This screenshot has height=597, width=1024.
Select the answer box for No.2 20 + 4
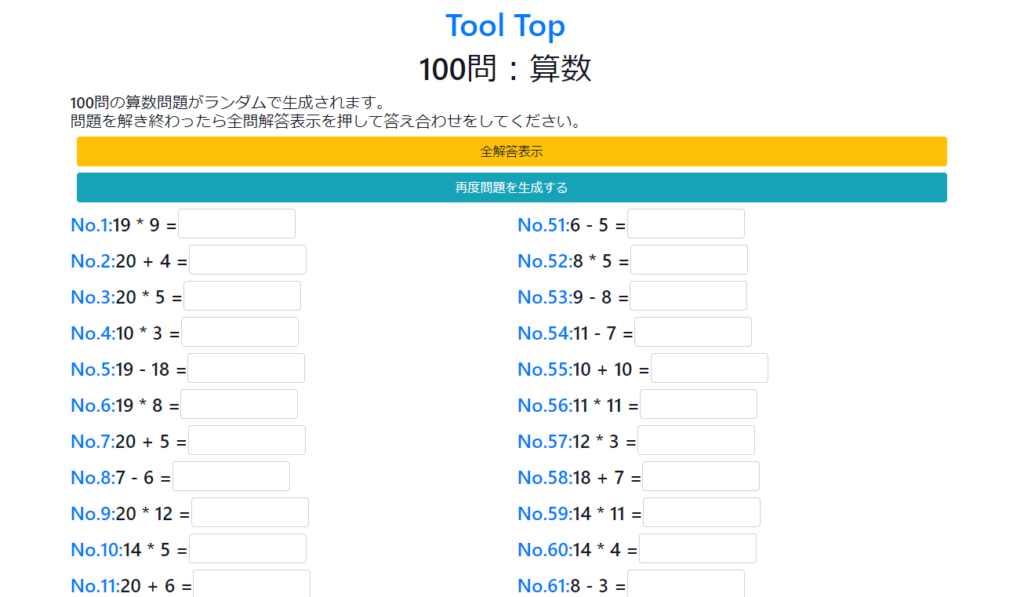248,260
